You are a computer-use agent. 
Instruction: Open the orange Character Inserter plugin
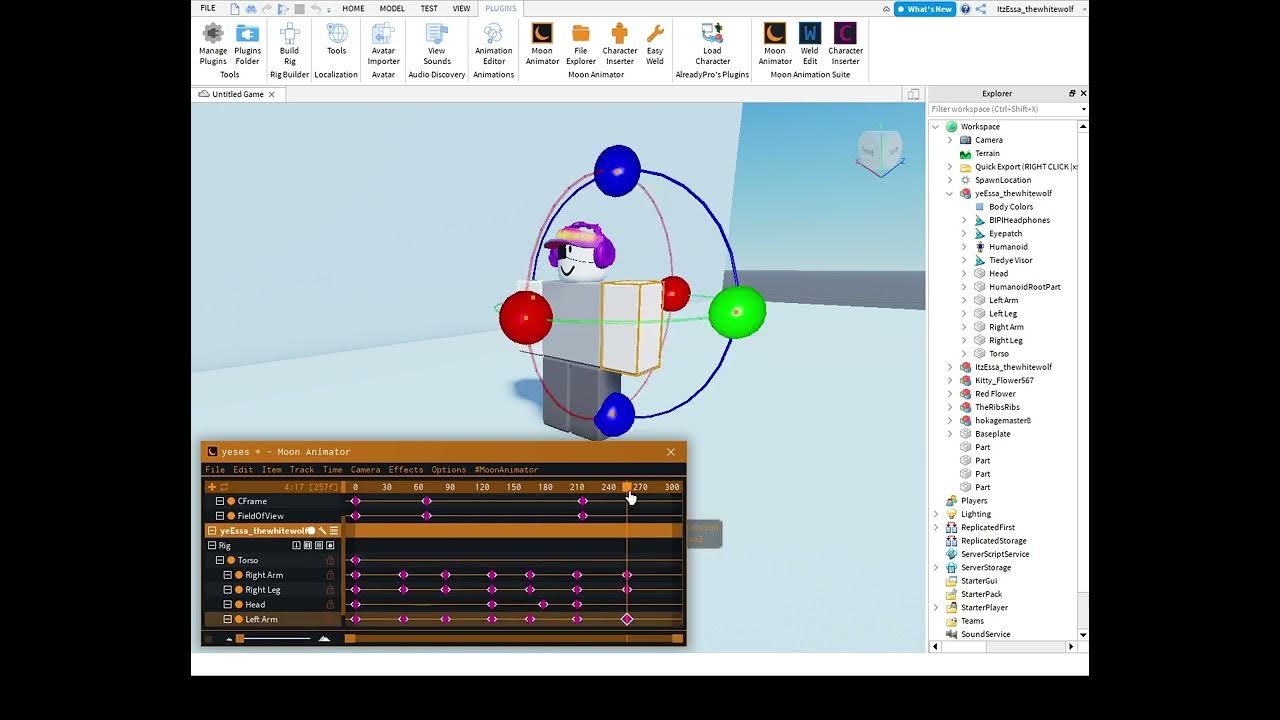(x=619, y=45)
